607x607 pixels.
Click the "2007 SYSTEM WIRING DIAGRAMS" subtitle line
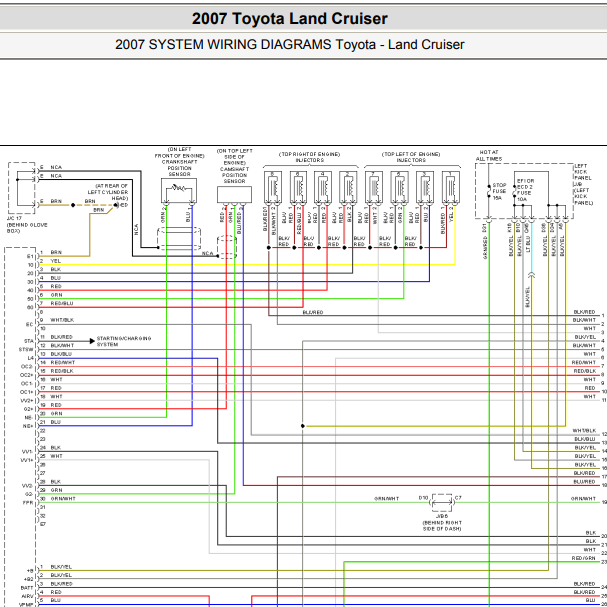coord(290,45)
